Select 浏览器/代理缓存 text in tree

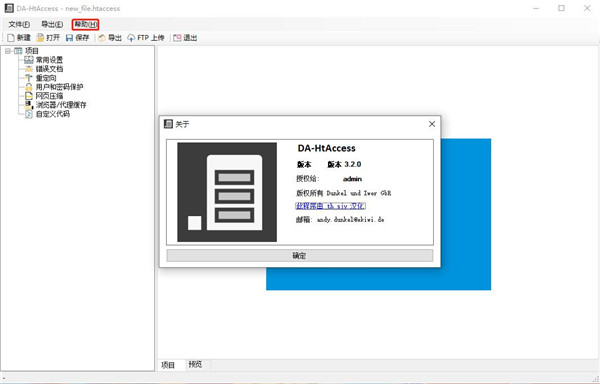(61, 105)
